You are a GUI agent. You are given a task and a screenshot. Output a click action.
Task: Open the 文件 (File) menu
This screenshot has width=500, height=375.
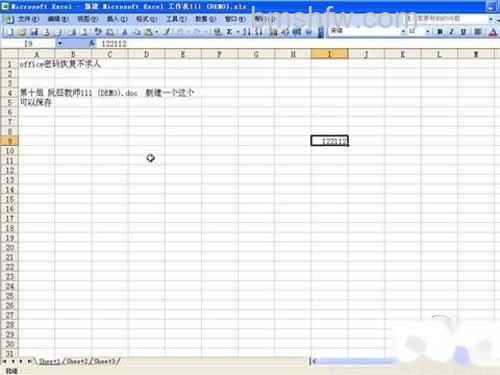pos(29,19)
